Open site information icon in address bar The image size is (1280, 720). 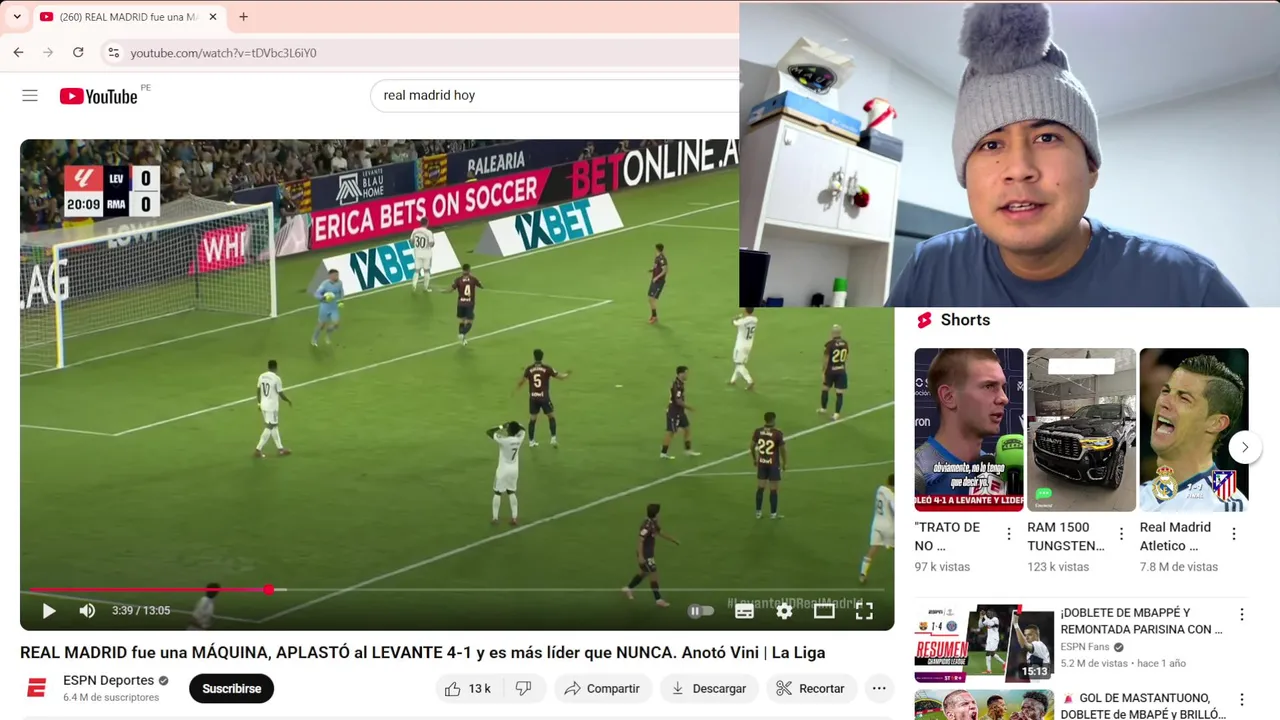114,53
